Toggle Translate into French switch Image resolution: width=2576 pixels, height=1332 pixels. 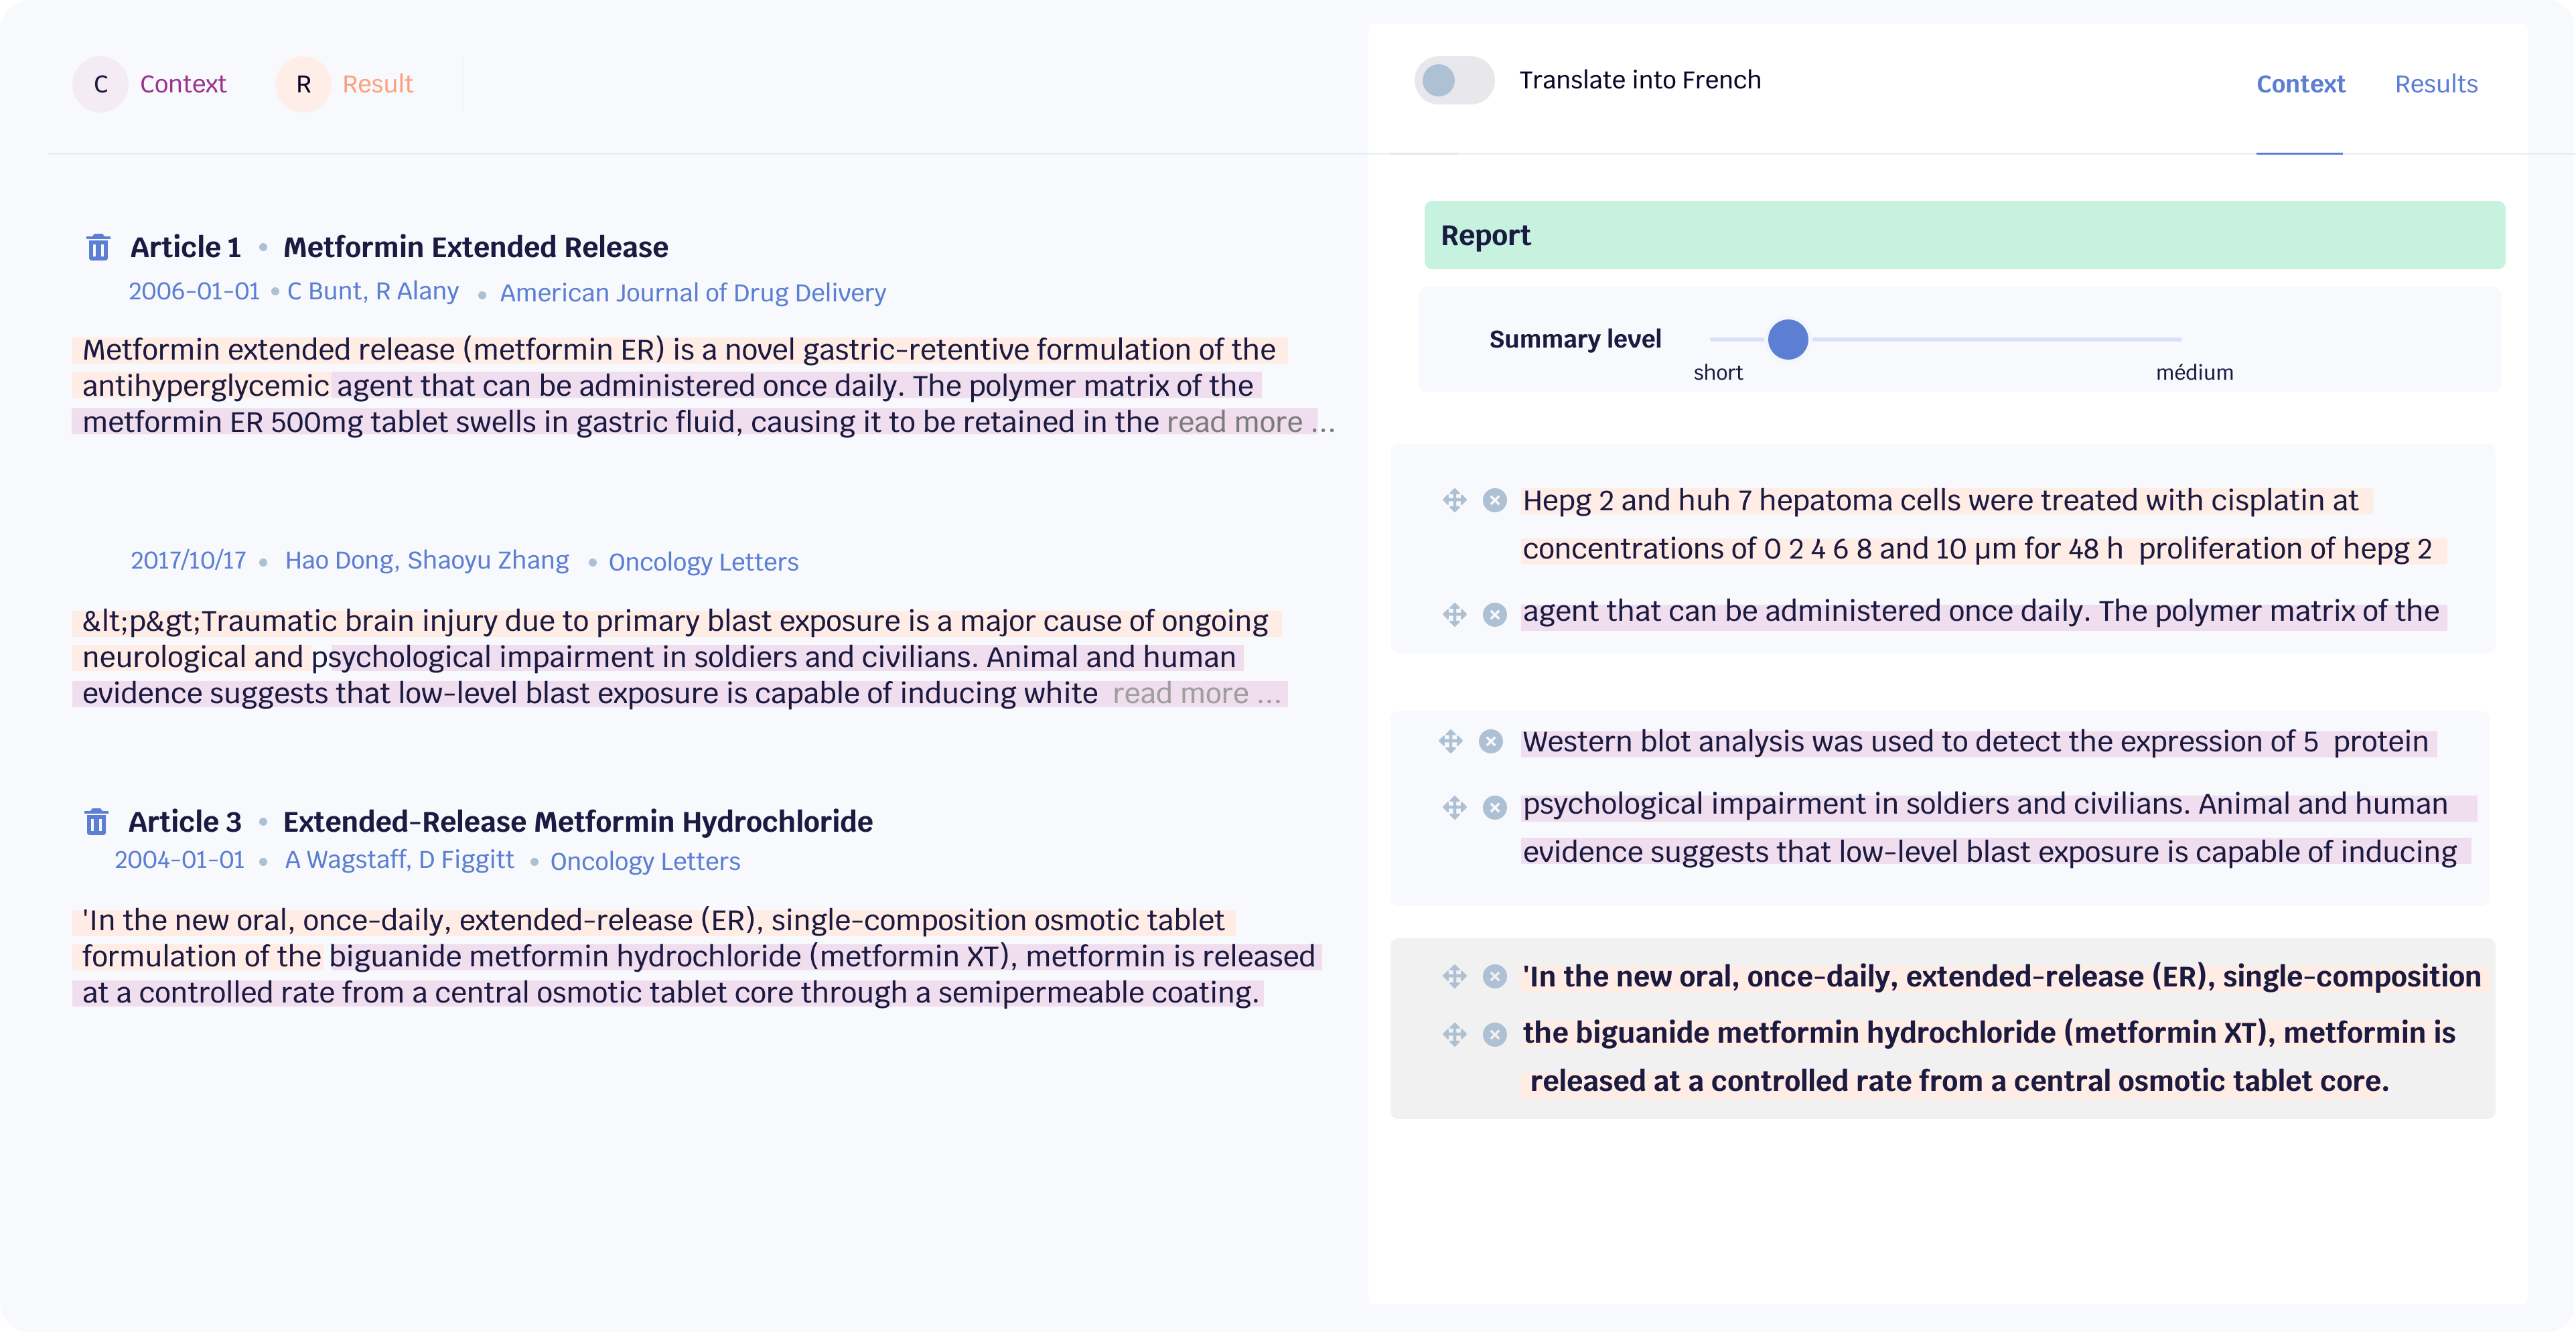tap(1454, 80)
